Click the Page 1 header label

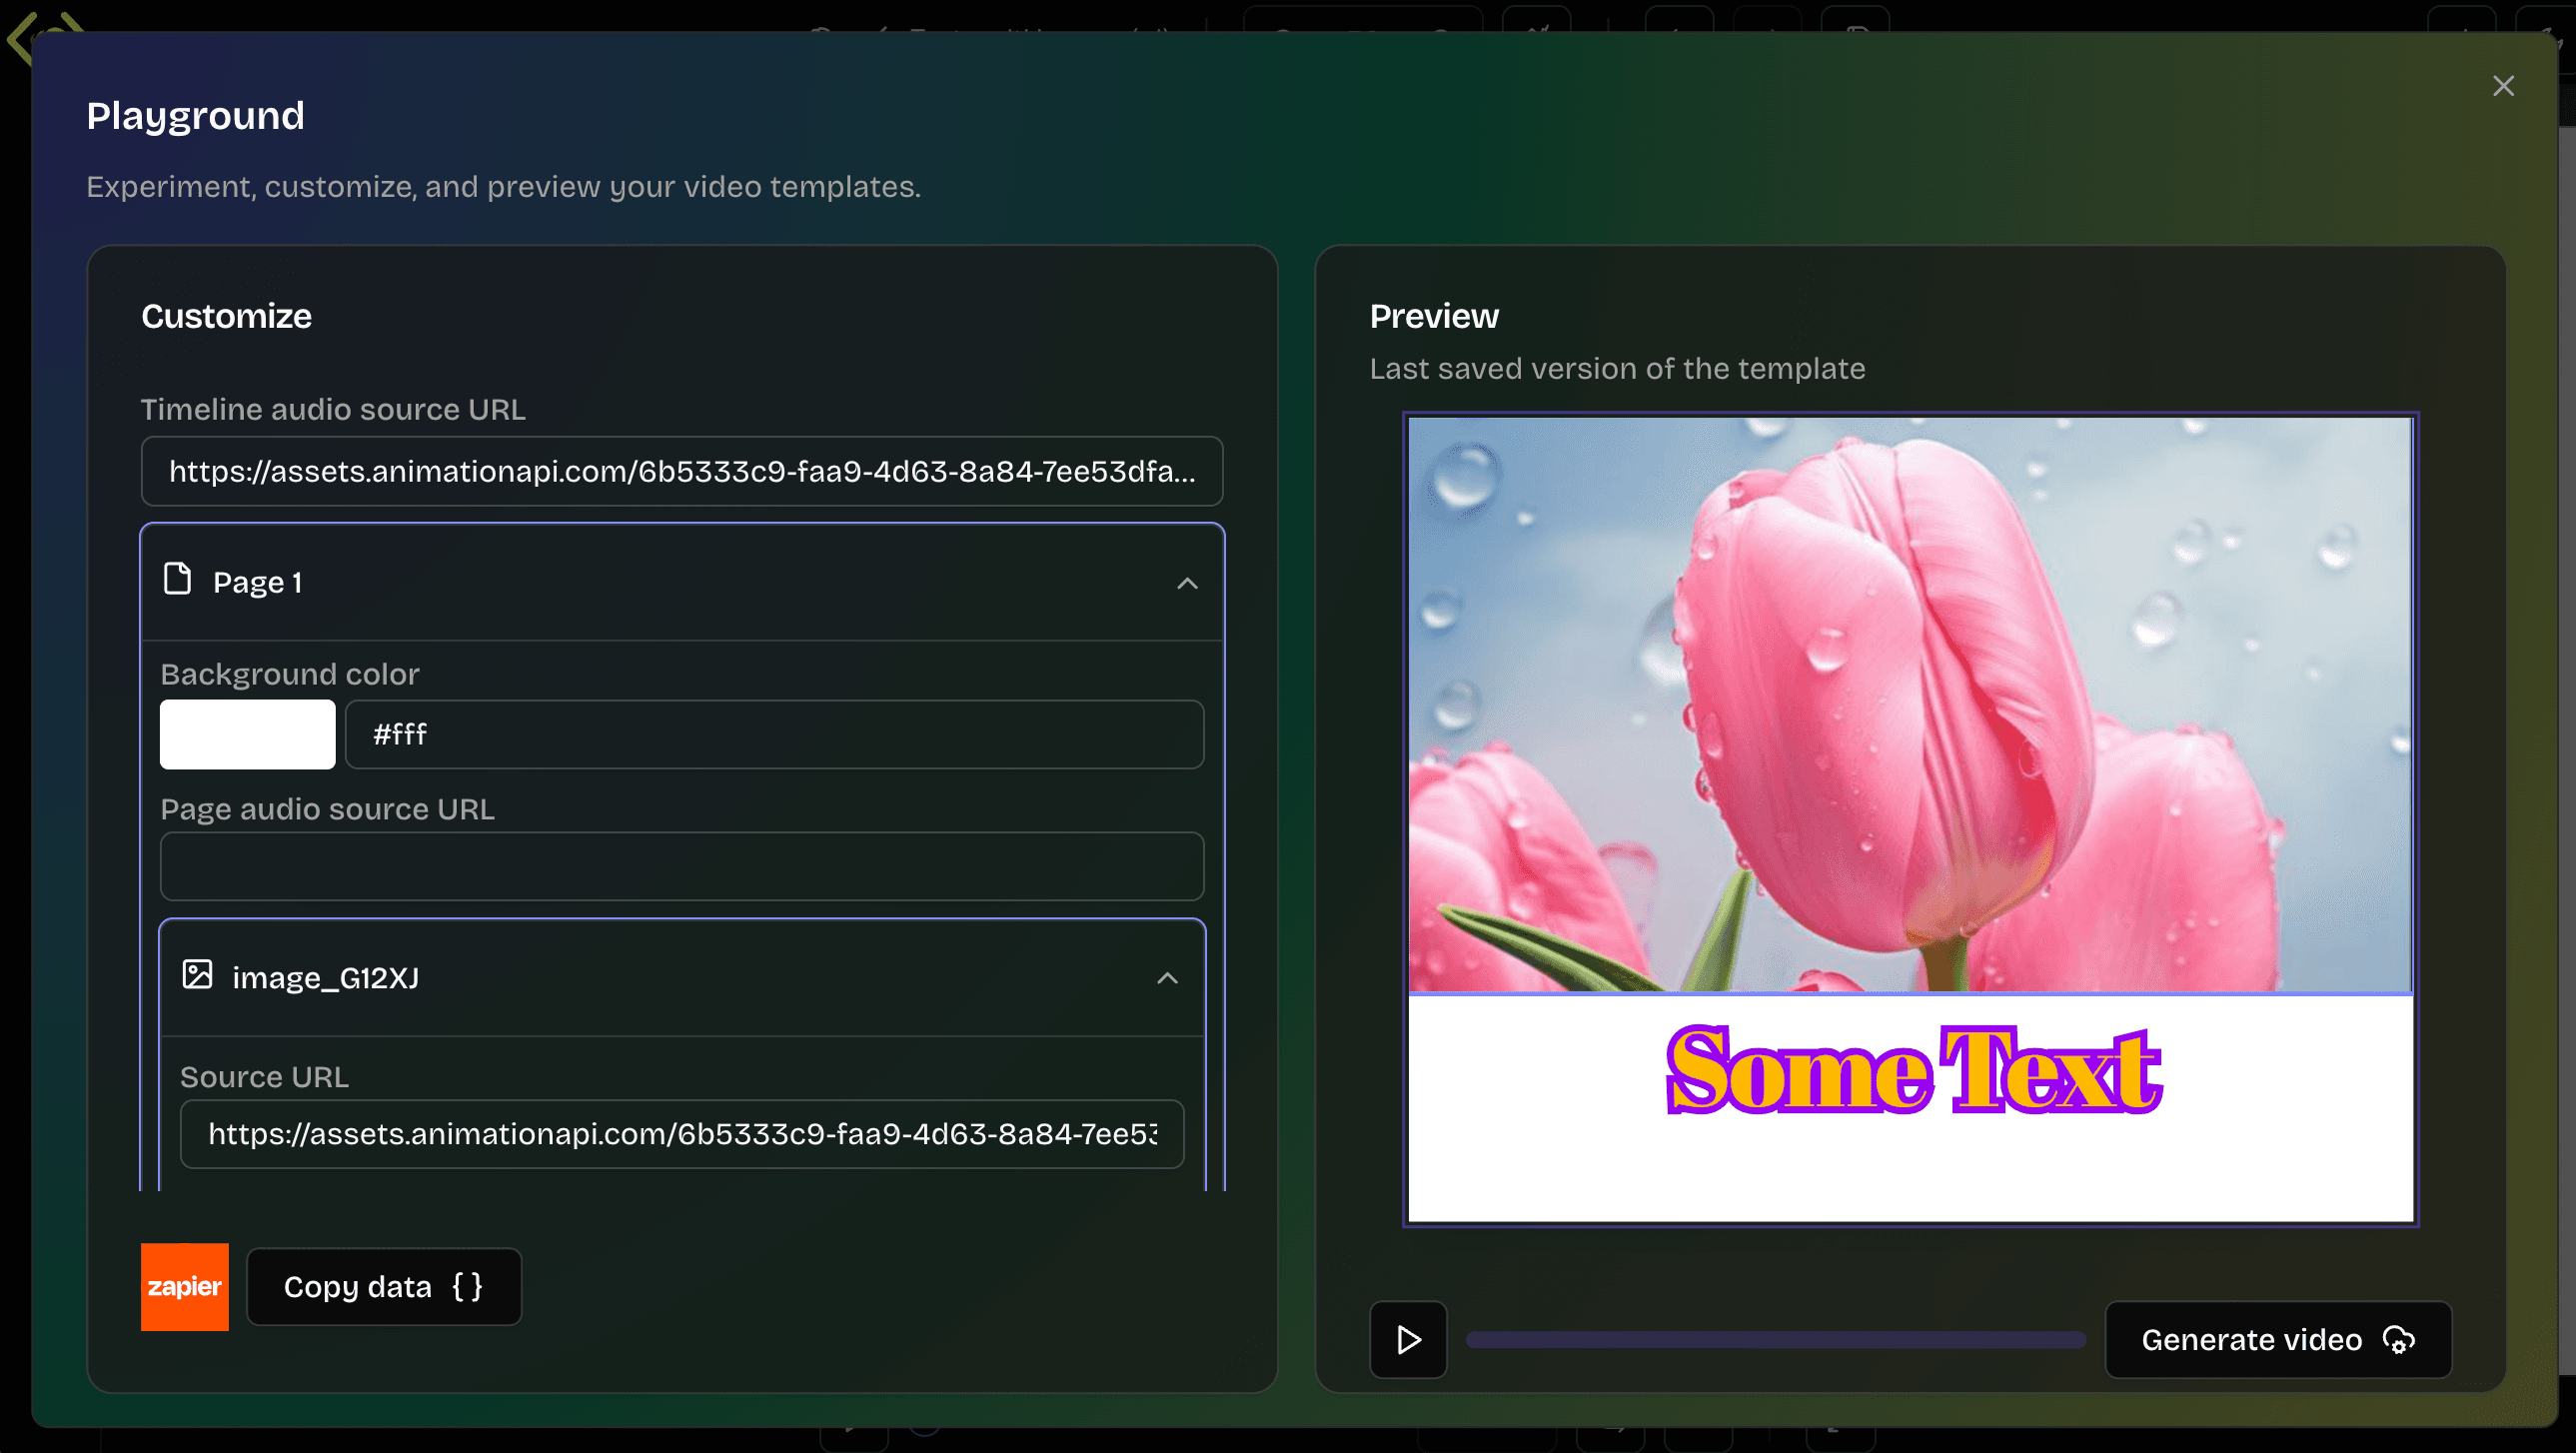[x=257, y=582]
